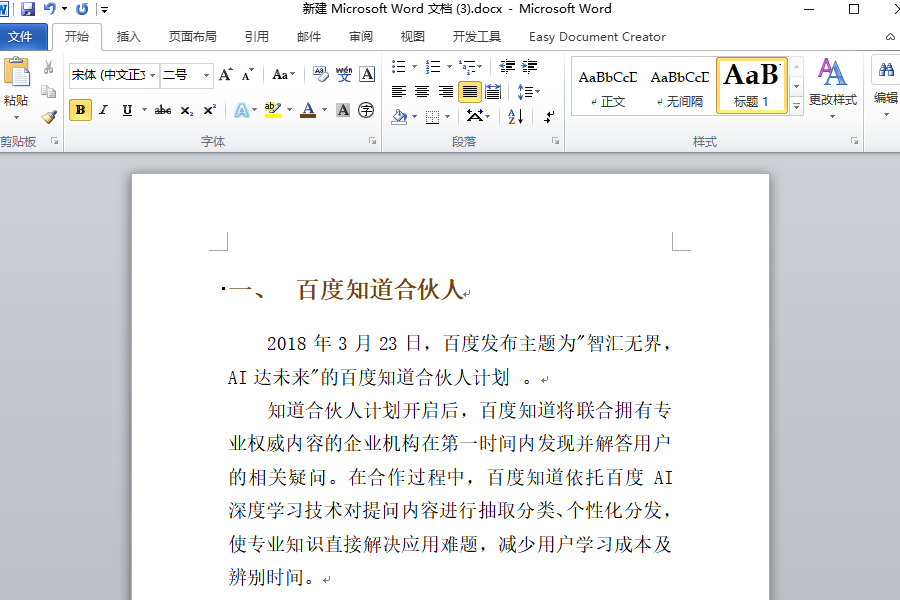Toggle Align Text Right

[x=445, y=92]
